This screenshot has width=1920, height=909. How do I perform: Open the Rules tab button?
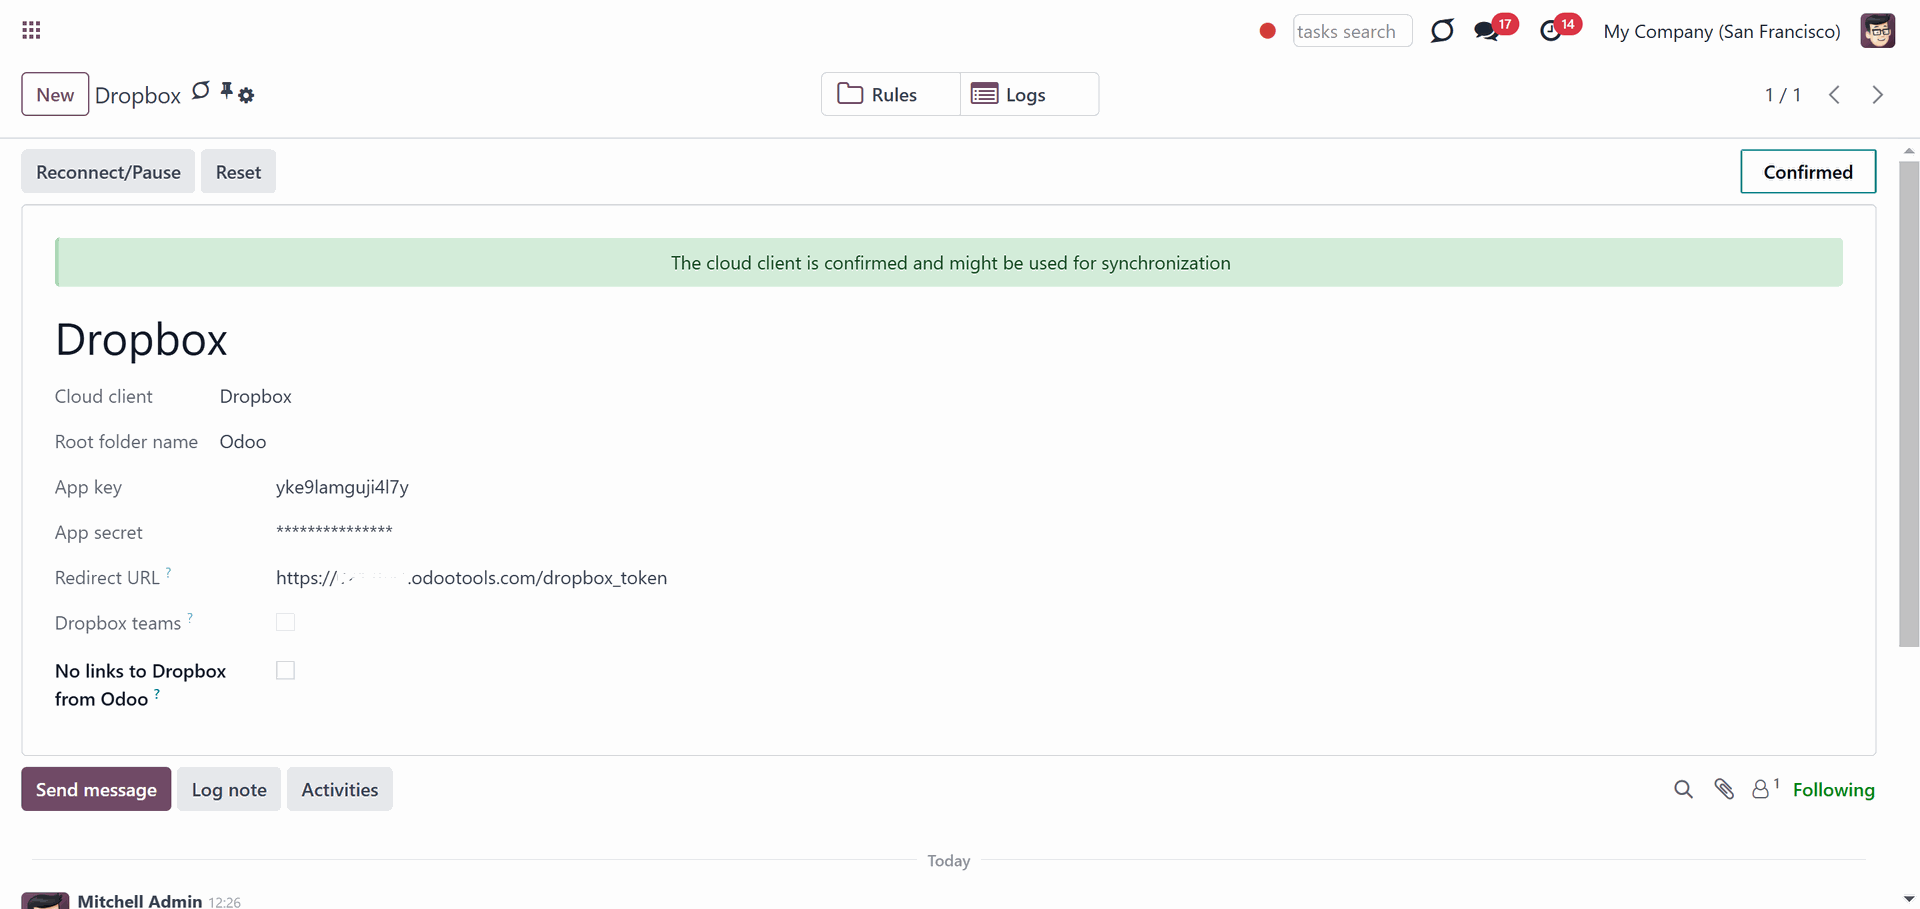click(x=891, y=94)
